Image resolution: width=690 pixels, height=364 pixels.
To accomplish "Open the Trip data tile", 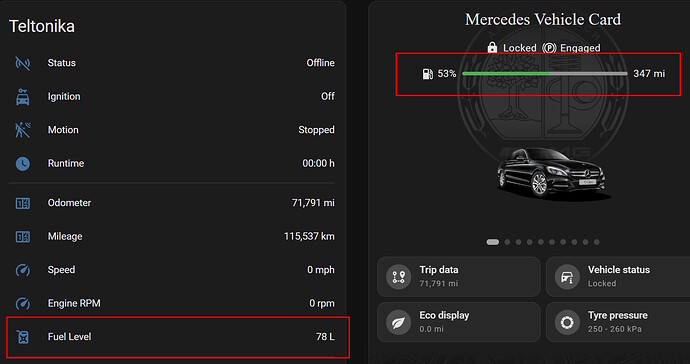I will pos(459,276).
